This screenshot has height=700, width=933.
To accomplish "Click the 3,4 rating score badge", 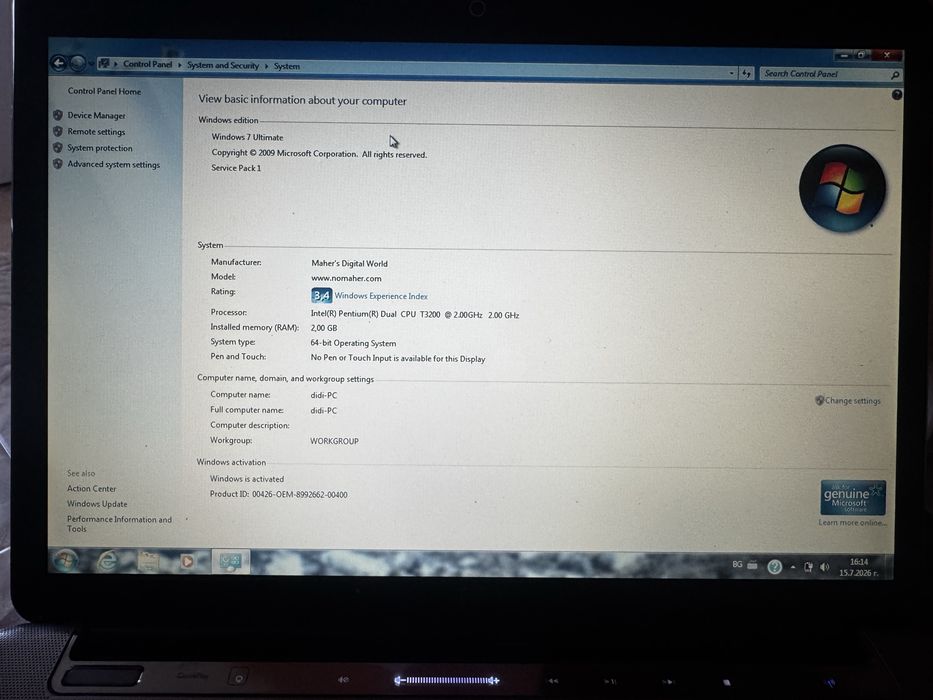I will [321, 295].
